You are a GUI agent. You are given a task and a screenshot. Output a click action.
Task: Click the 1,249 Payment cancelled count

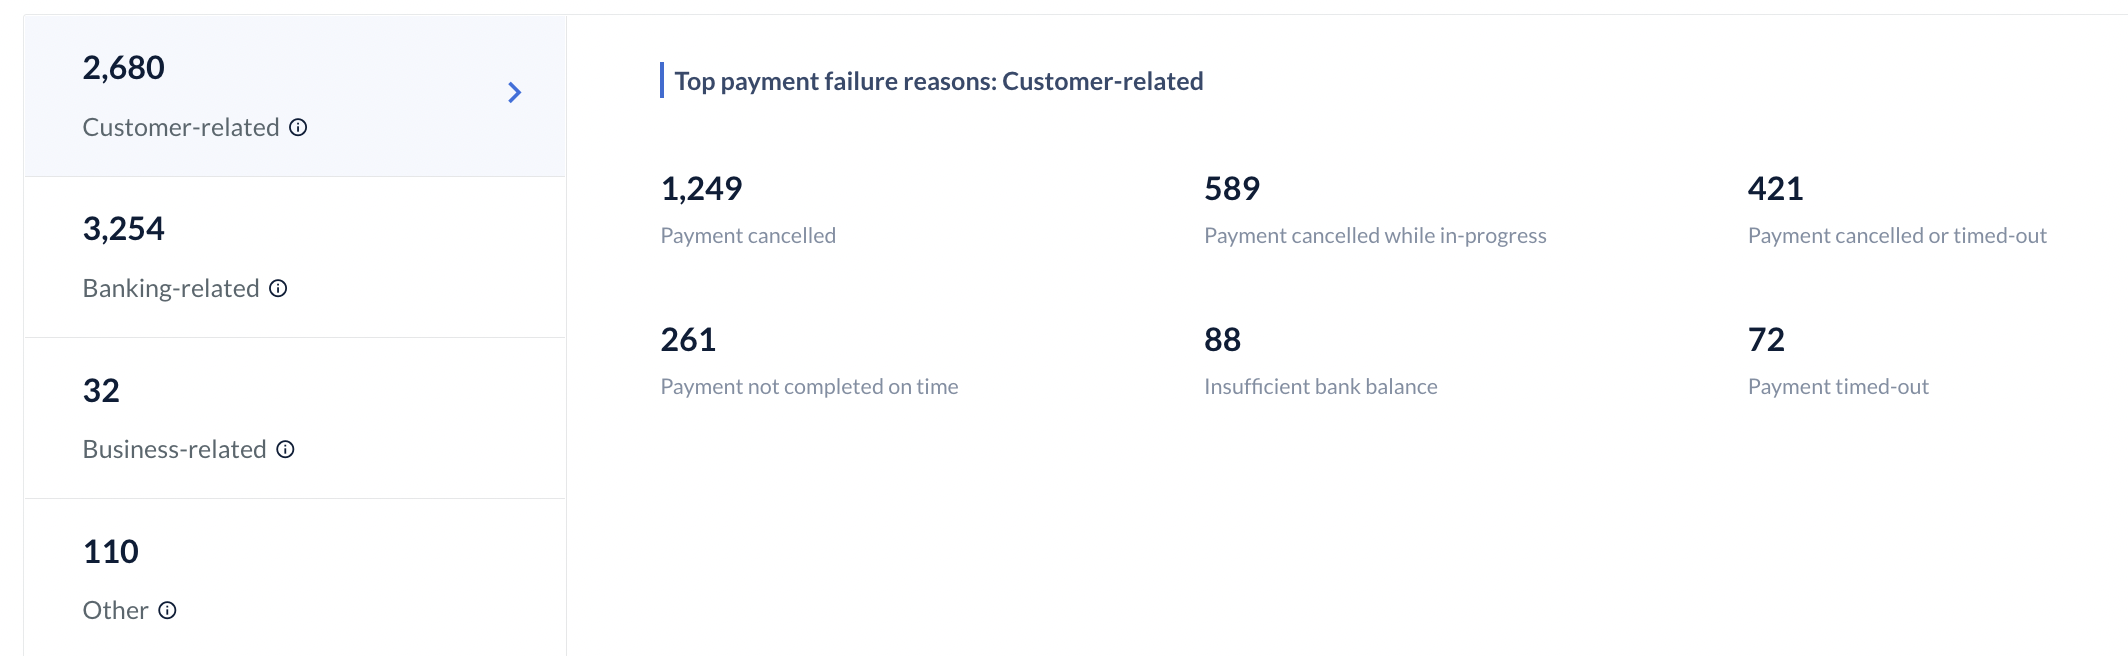pyautogui.click(x=701, y=188)
